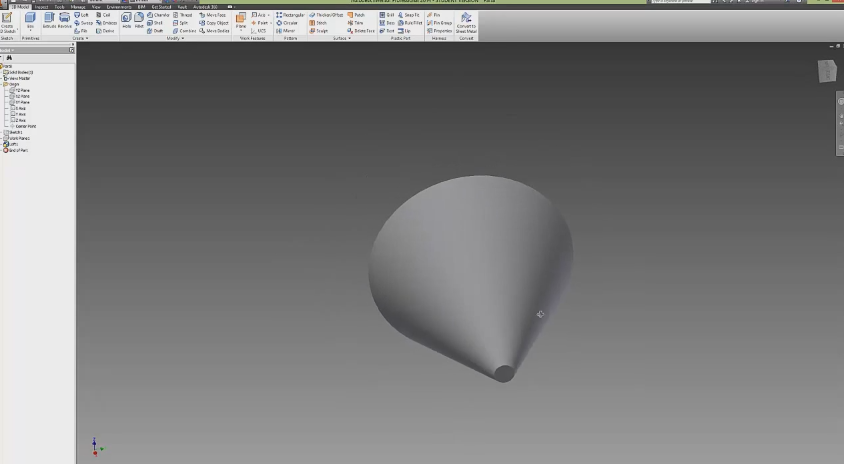The height and width of the screenshot is (464, 844).
Task: Choose the Lip tool
Action: click(404, 31)
